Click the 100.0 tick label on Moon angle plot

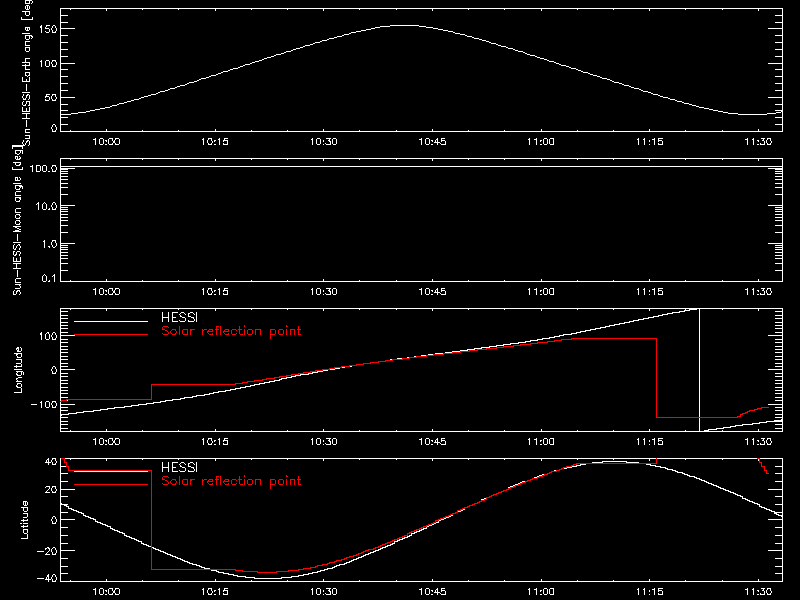coord(43,168)
